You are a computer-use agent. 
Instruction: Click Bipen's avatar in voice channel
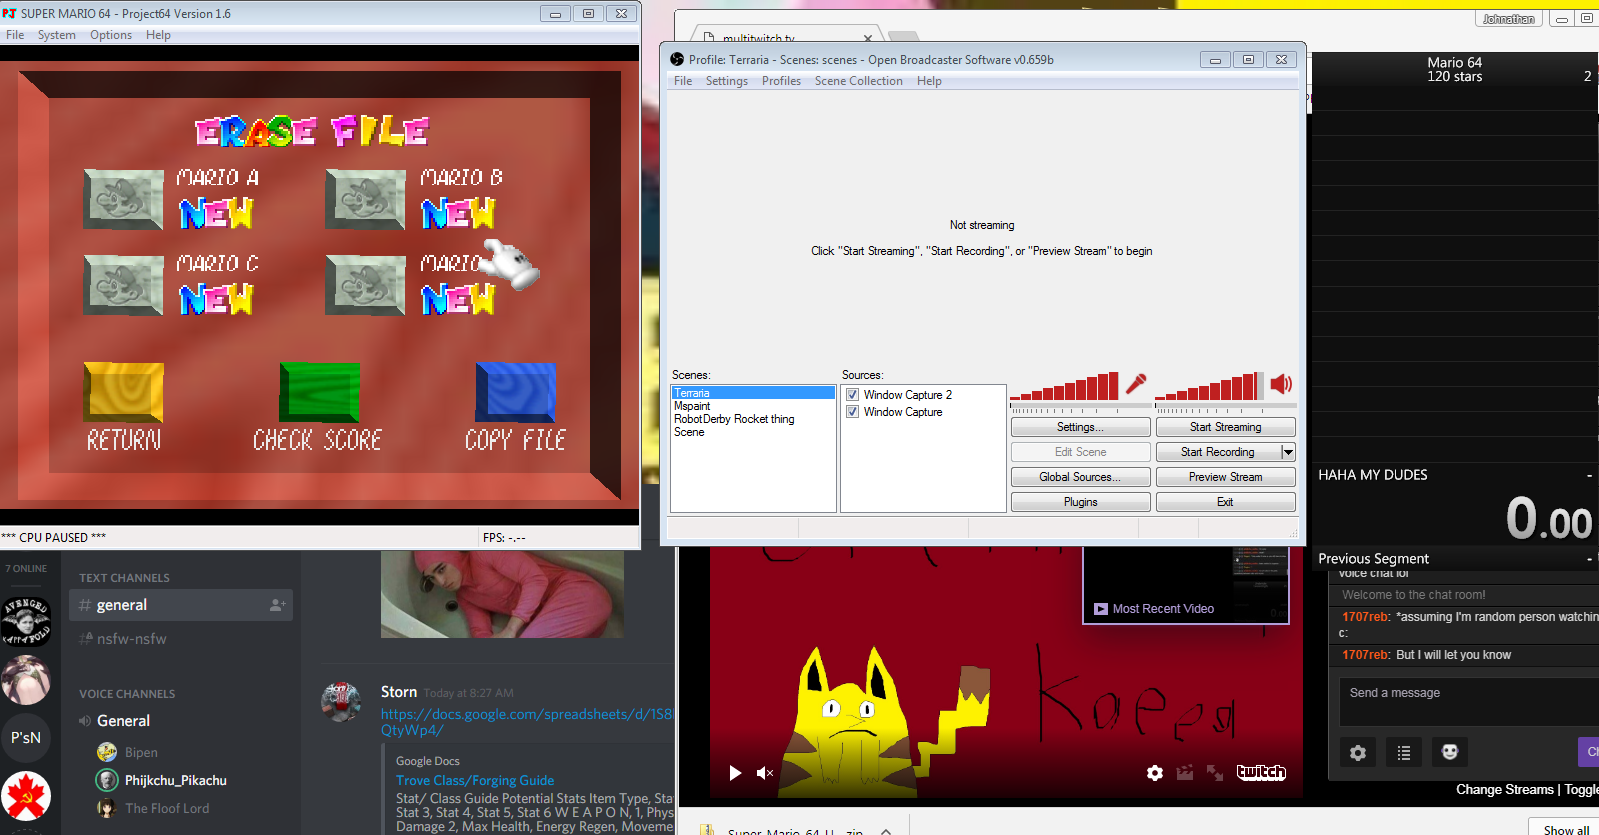coord(107,752)
